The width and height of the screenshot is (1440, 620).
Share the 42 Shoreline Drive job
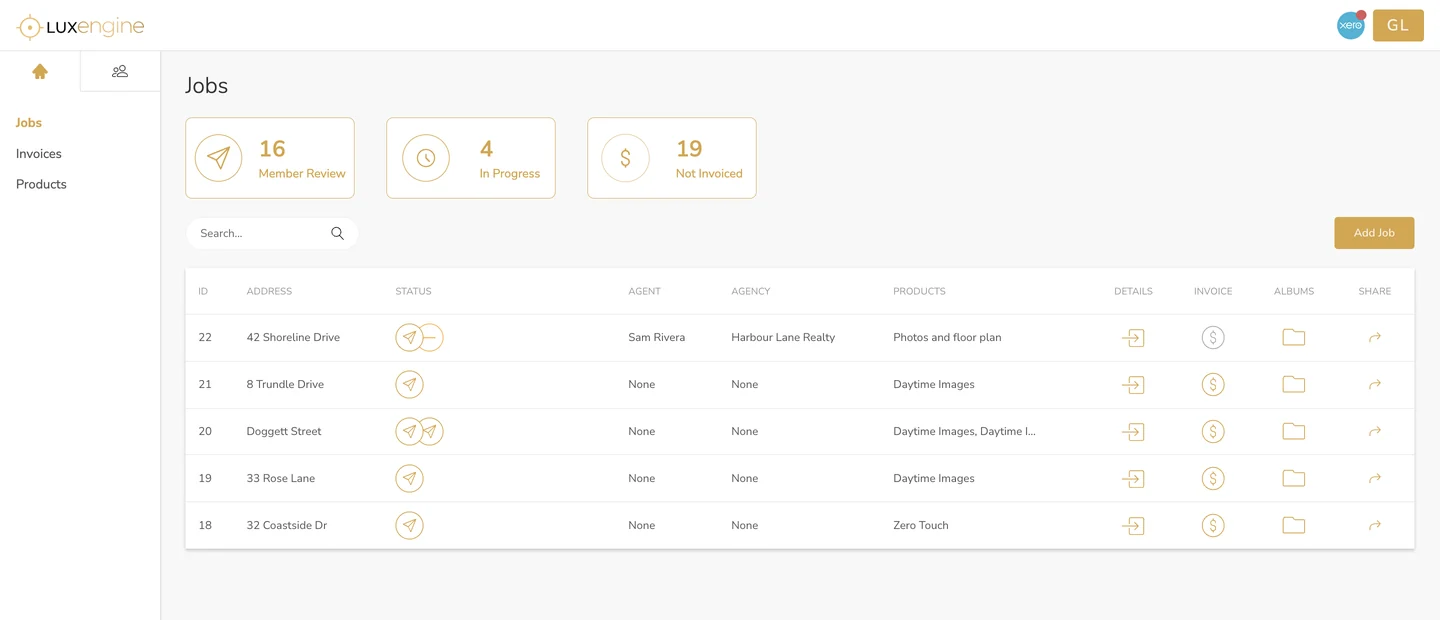(x=1375, y=338)
